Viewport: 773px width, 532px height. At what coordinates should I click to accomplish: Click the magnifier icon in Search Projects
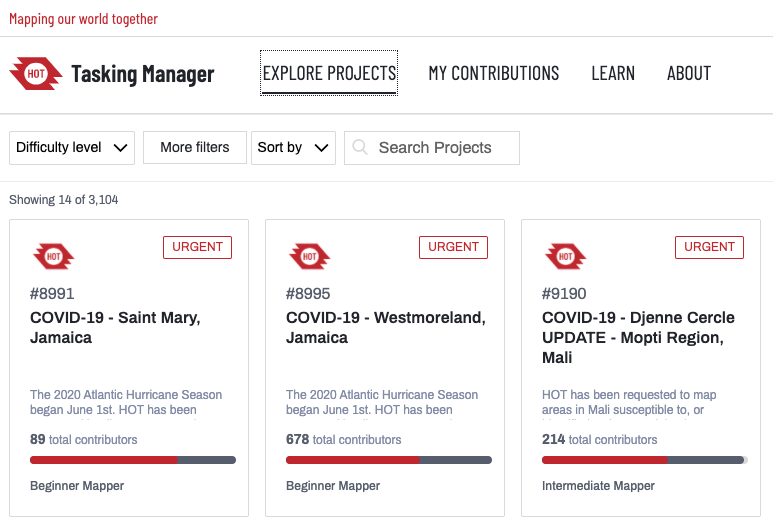[360, 147]
